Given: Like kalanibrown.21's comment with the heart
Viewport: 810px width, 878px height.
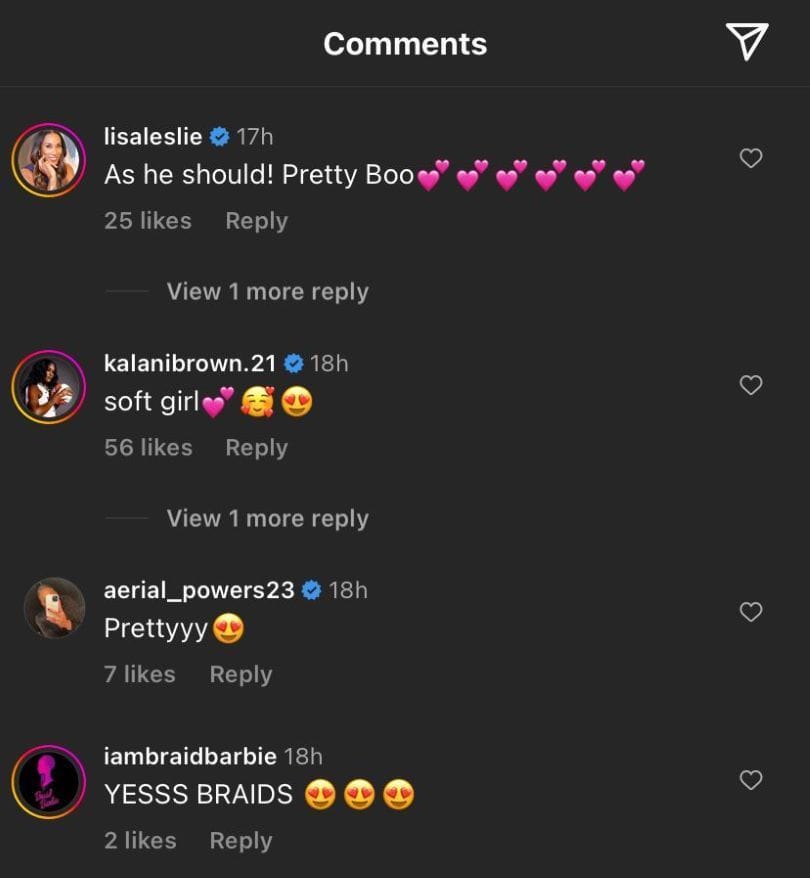Looking at the screenshot, I should pos(750,385).
